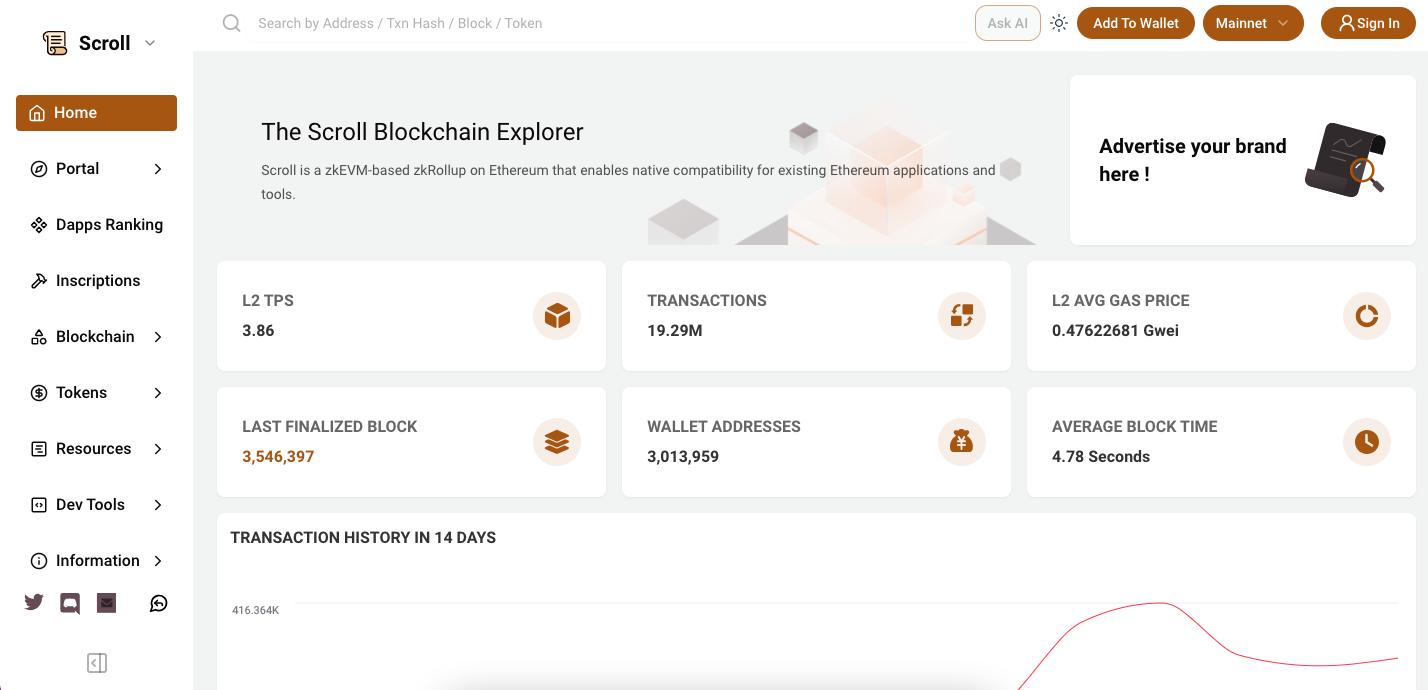Open last finalized block 3,546,397 link
This screenshot has height=690, width=1428.
[x=278, y=457]
